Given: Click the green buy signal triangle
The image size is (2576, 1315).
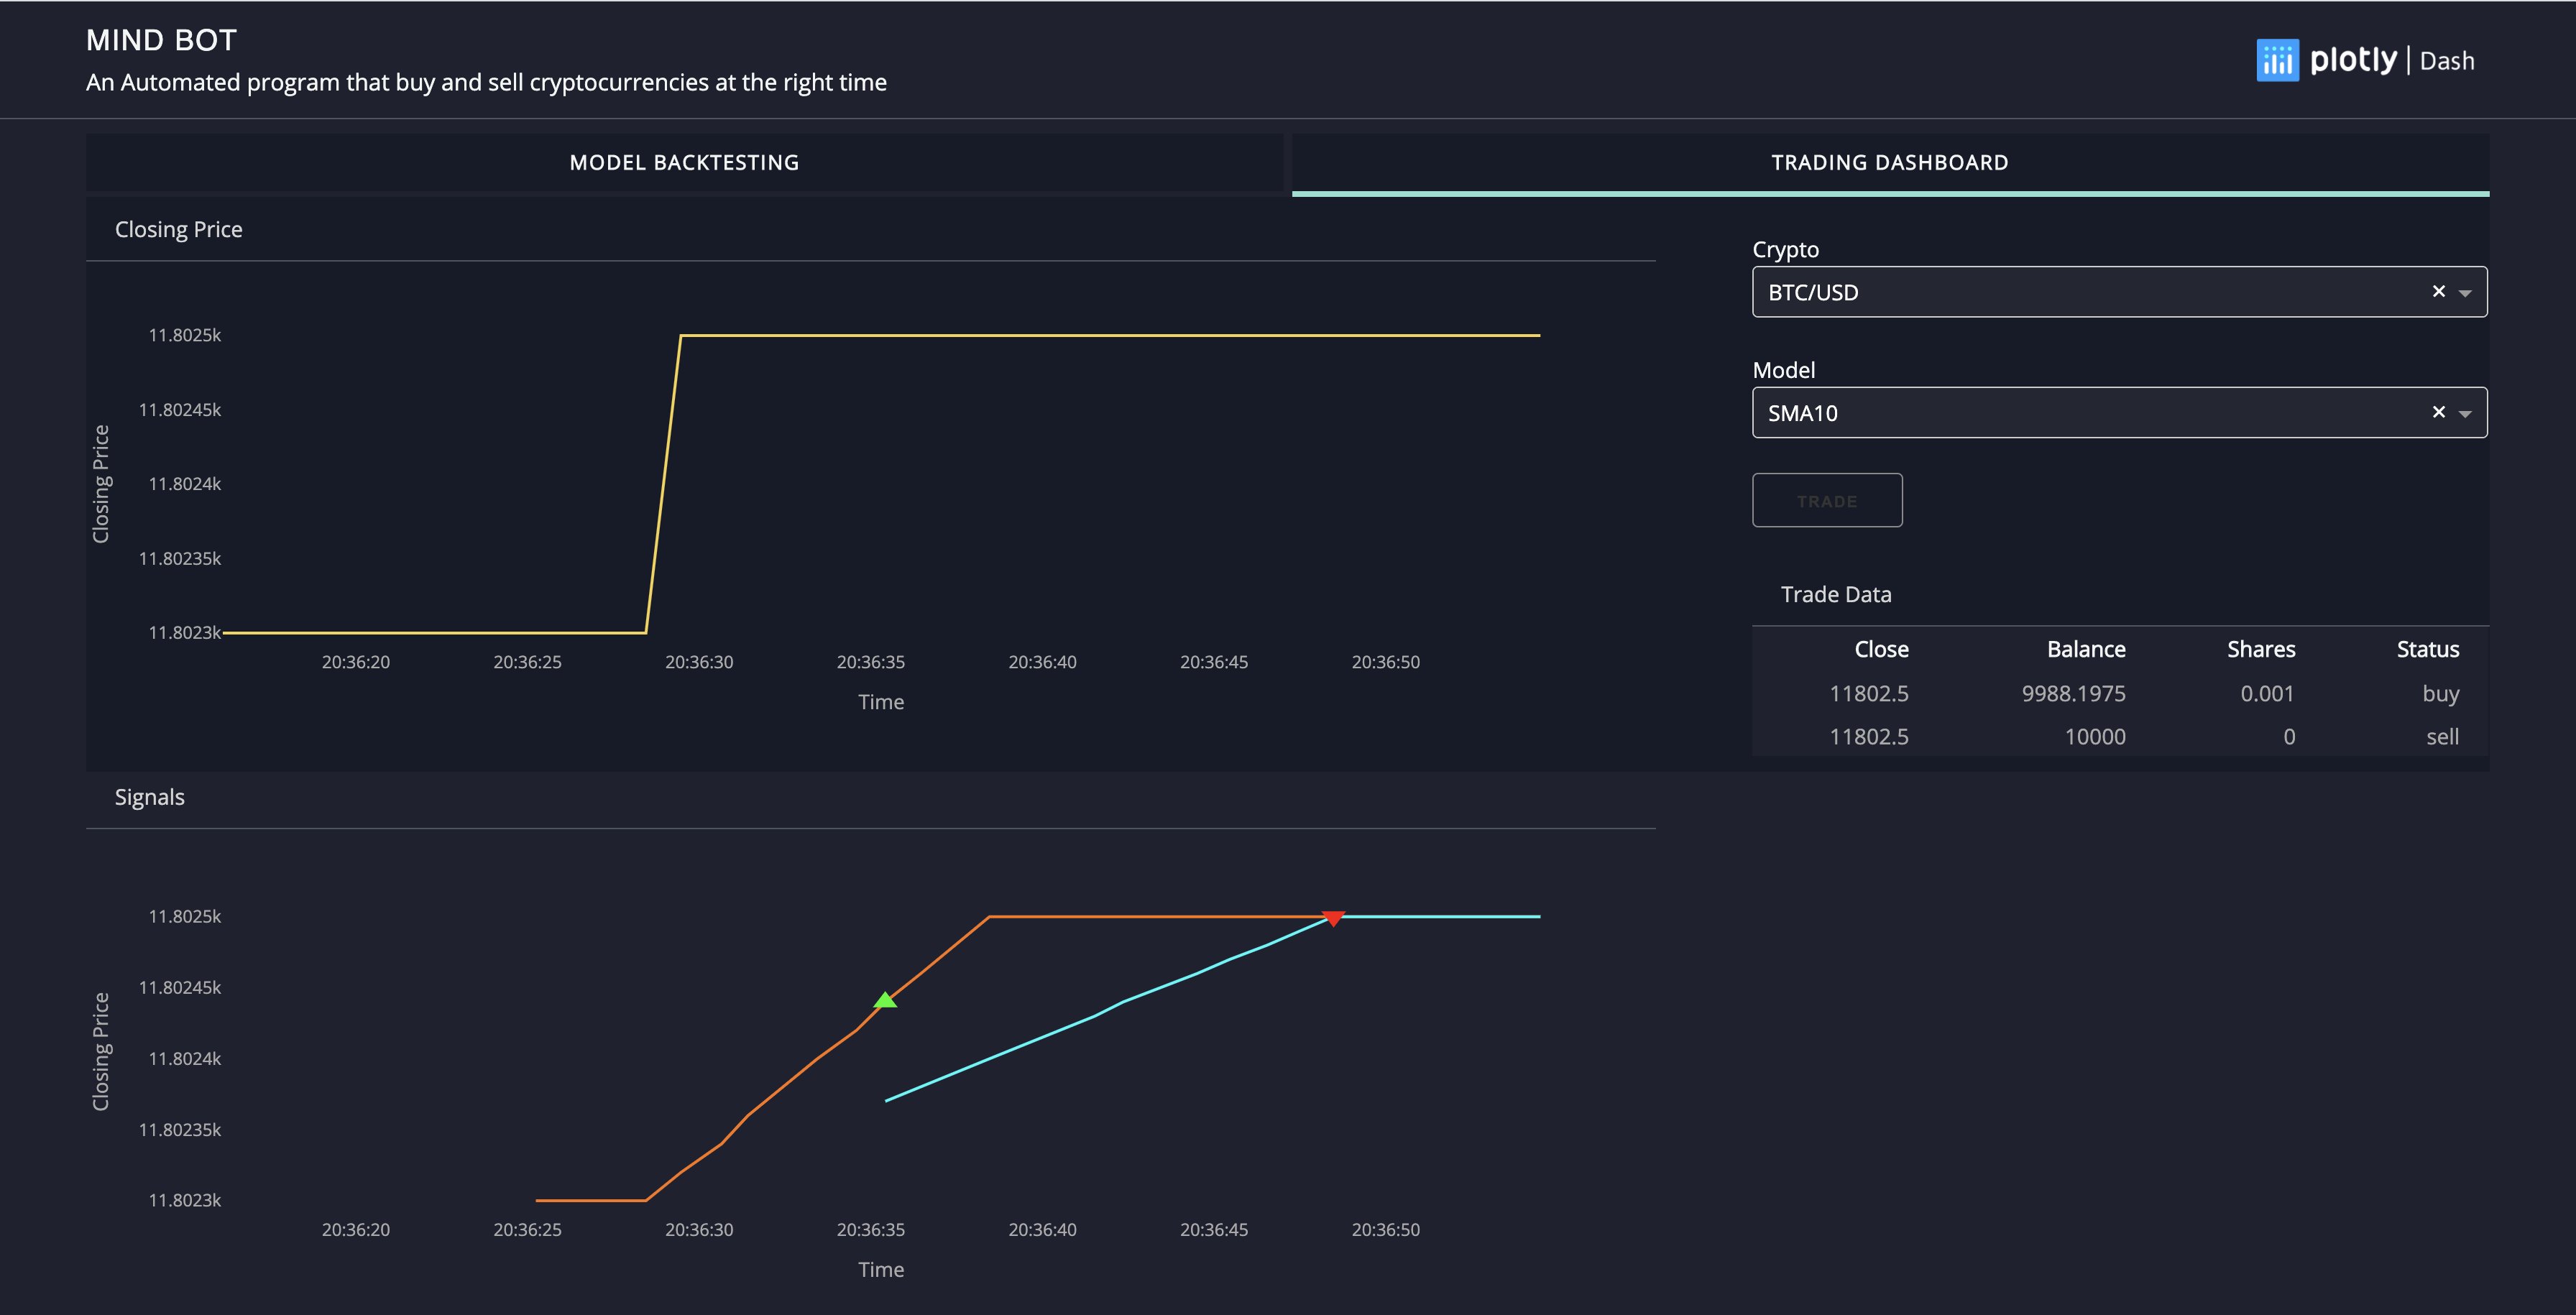Looking at the screenshot, I should click(885, 1000).
